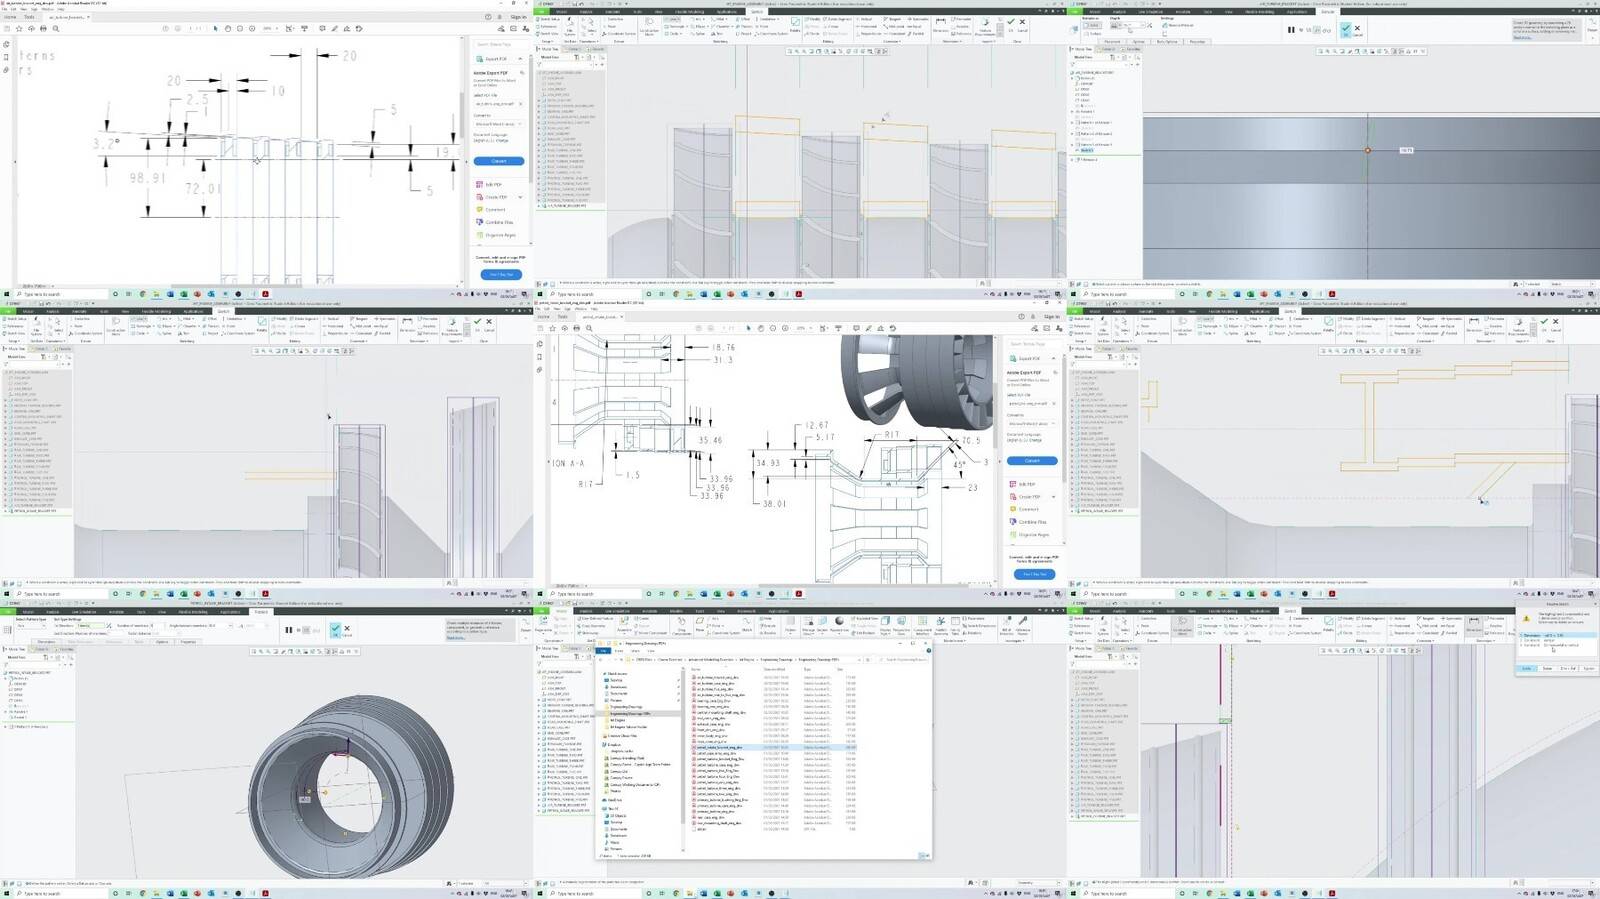Click search box in File Explorer window
This screenshot has height=899, width=1600.
[x=904, y=660]
